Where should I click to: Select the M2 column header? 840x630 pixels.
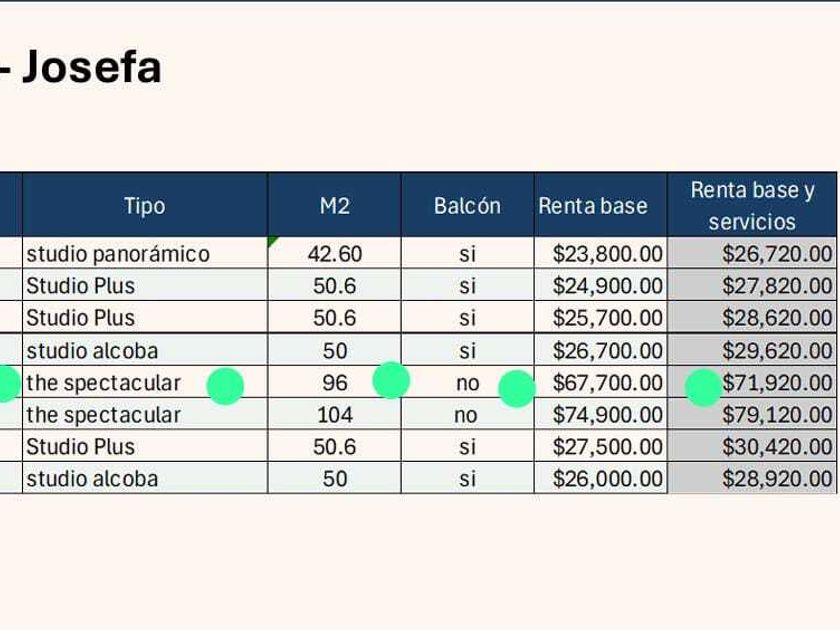pyautogui.click(x=334, y=206)
